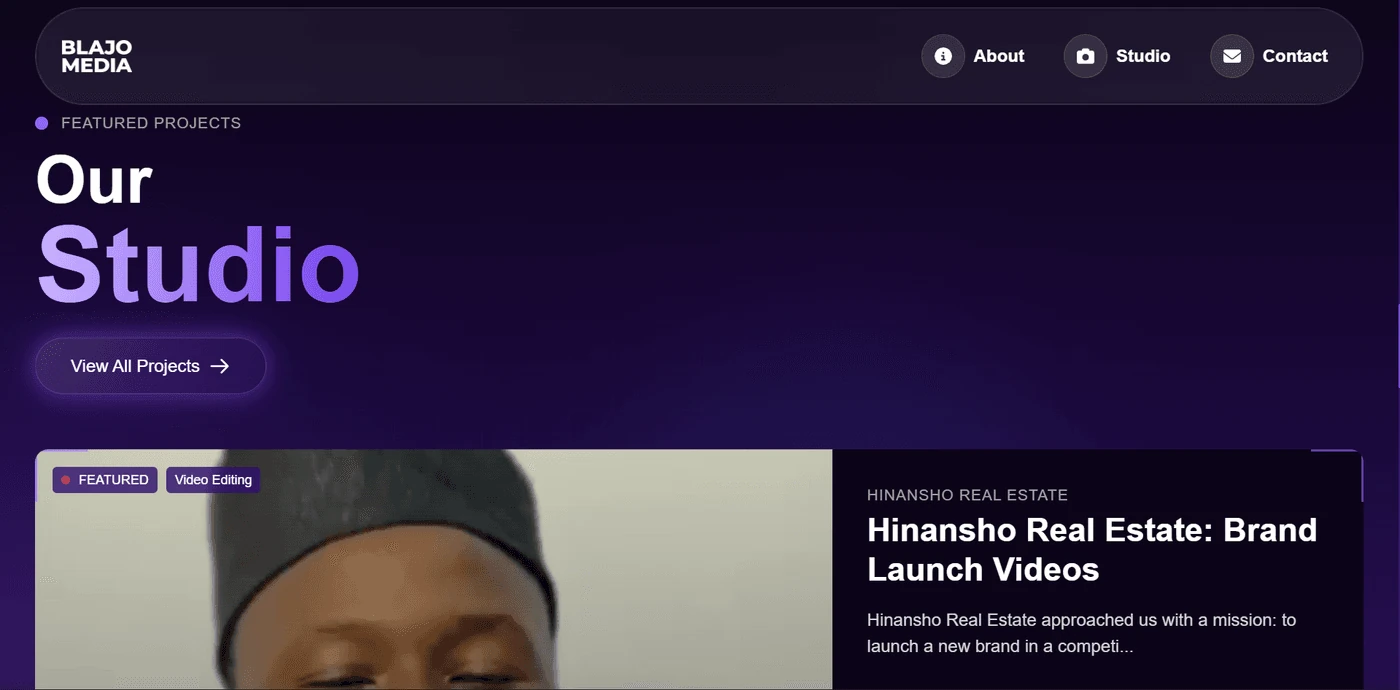
Task: Click the Blajo Media logo
Action: (x=96, y=56)
